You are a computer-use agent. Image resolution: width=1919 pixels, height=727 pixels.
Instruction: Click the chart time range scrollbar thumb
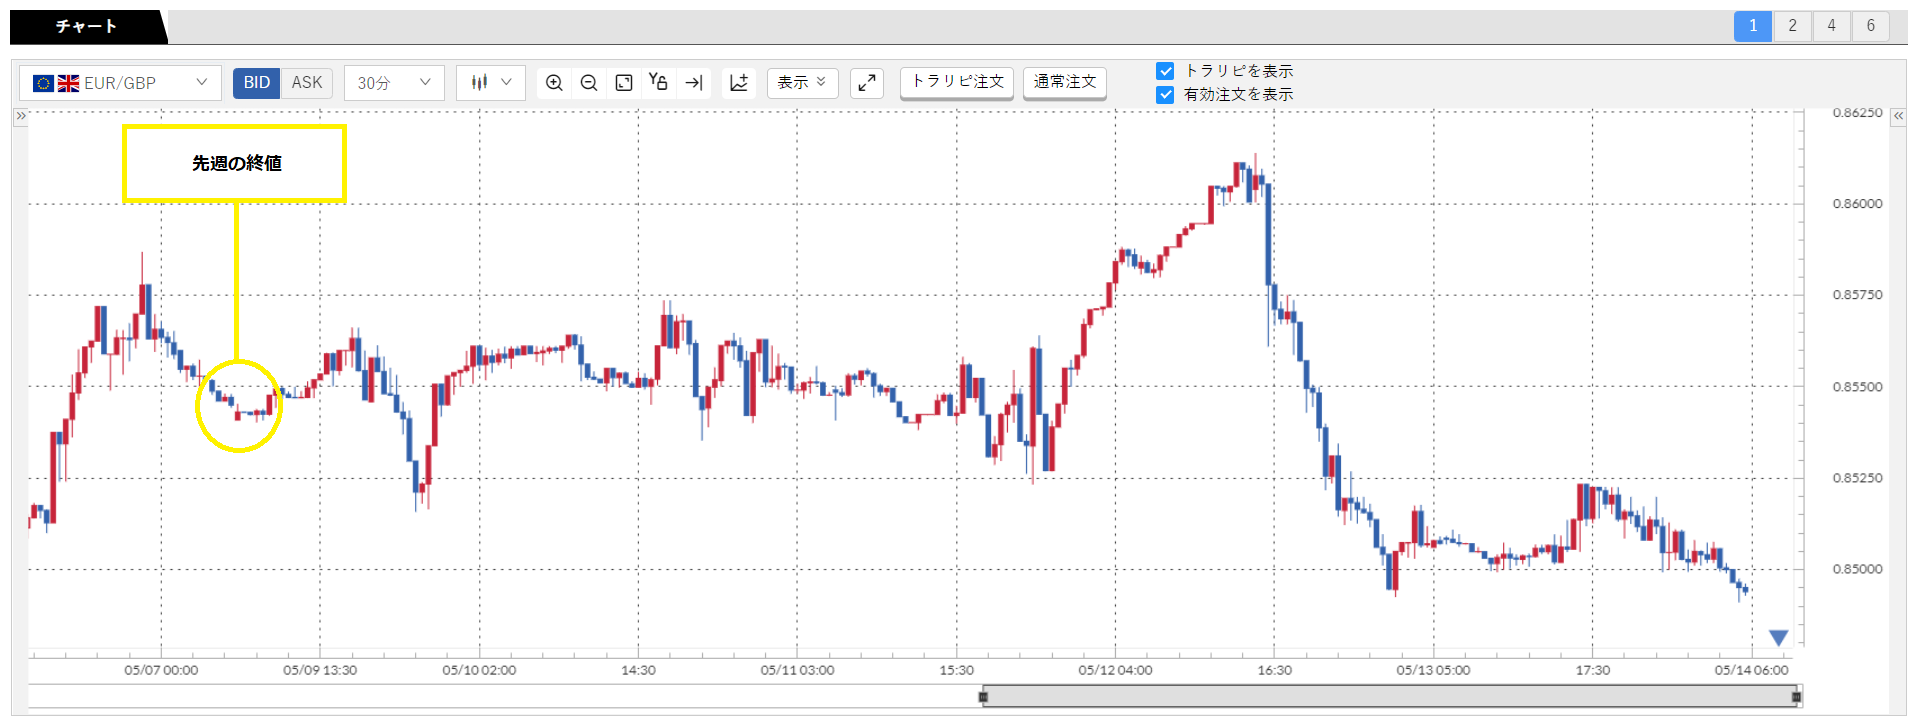click(x=1390, y=697)
